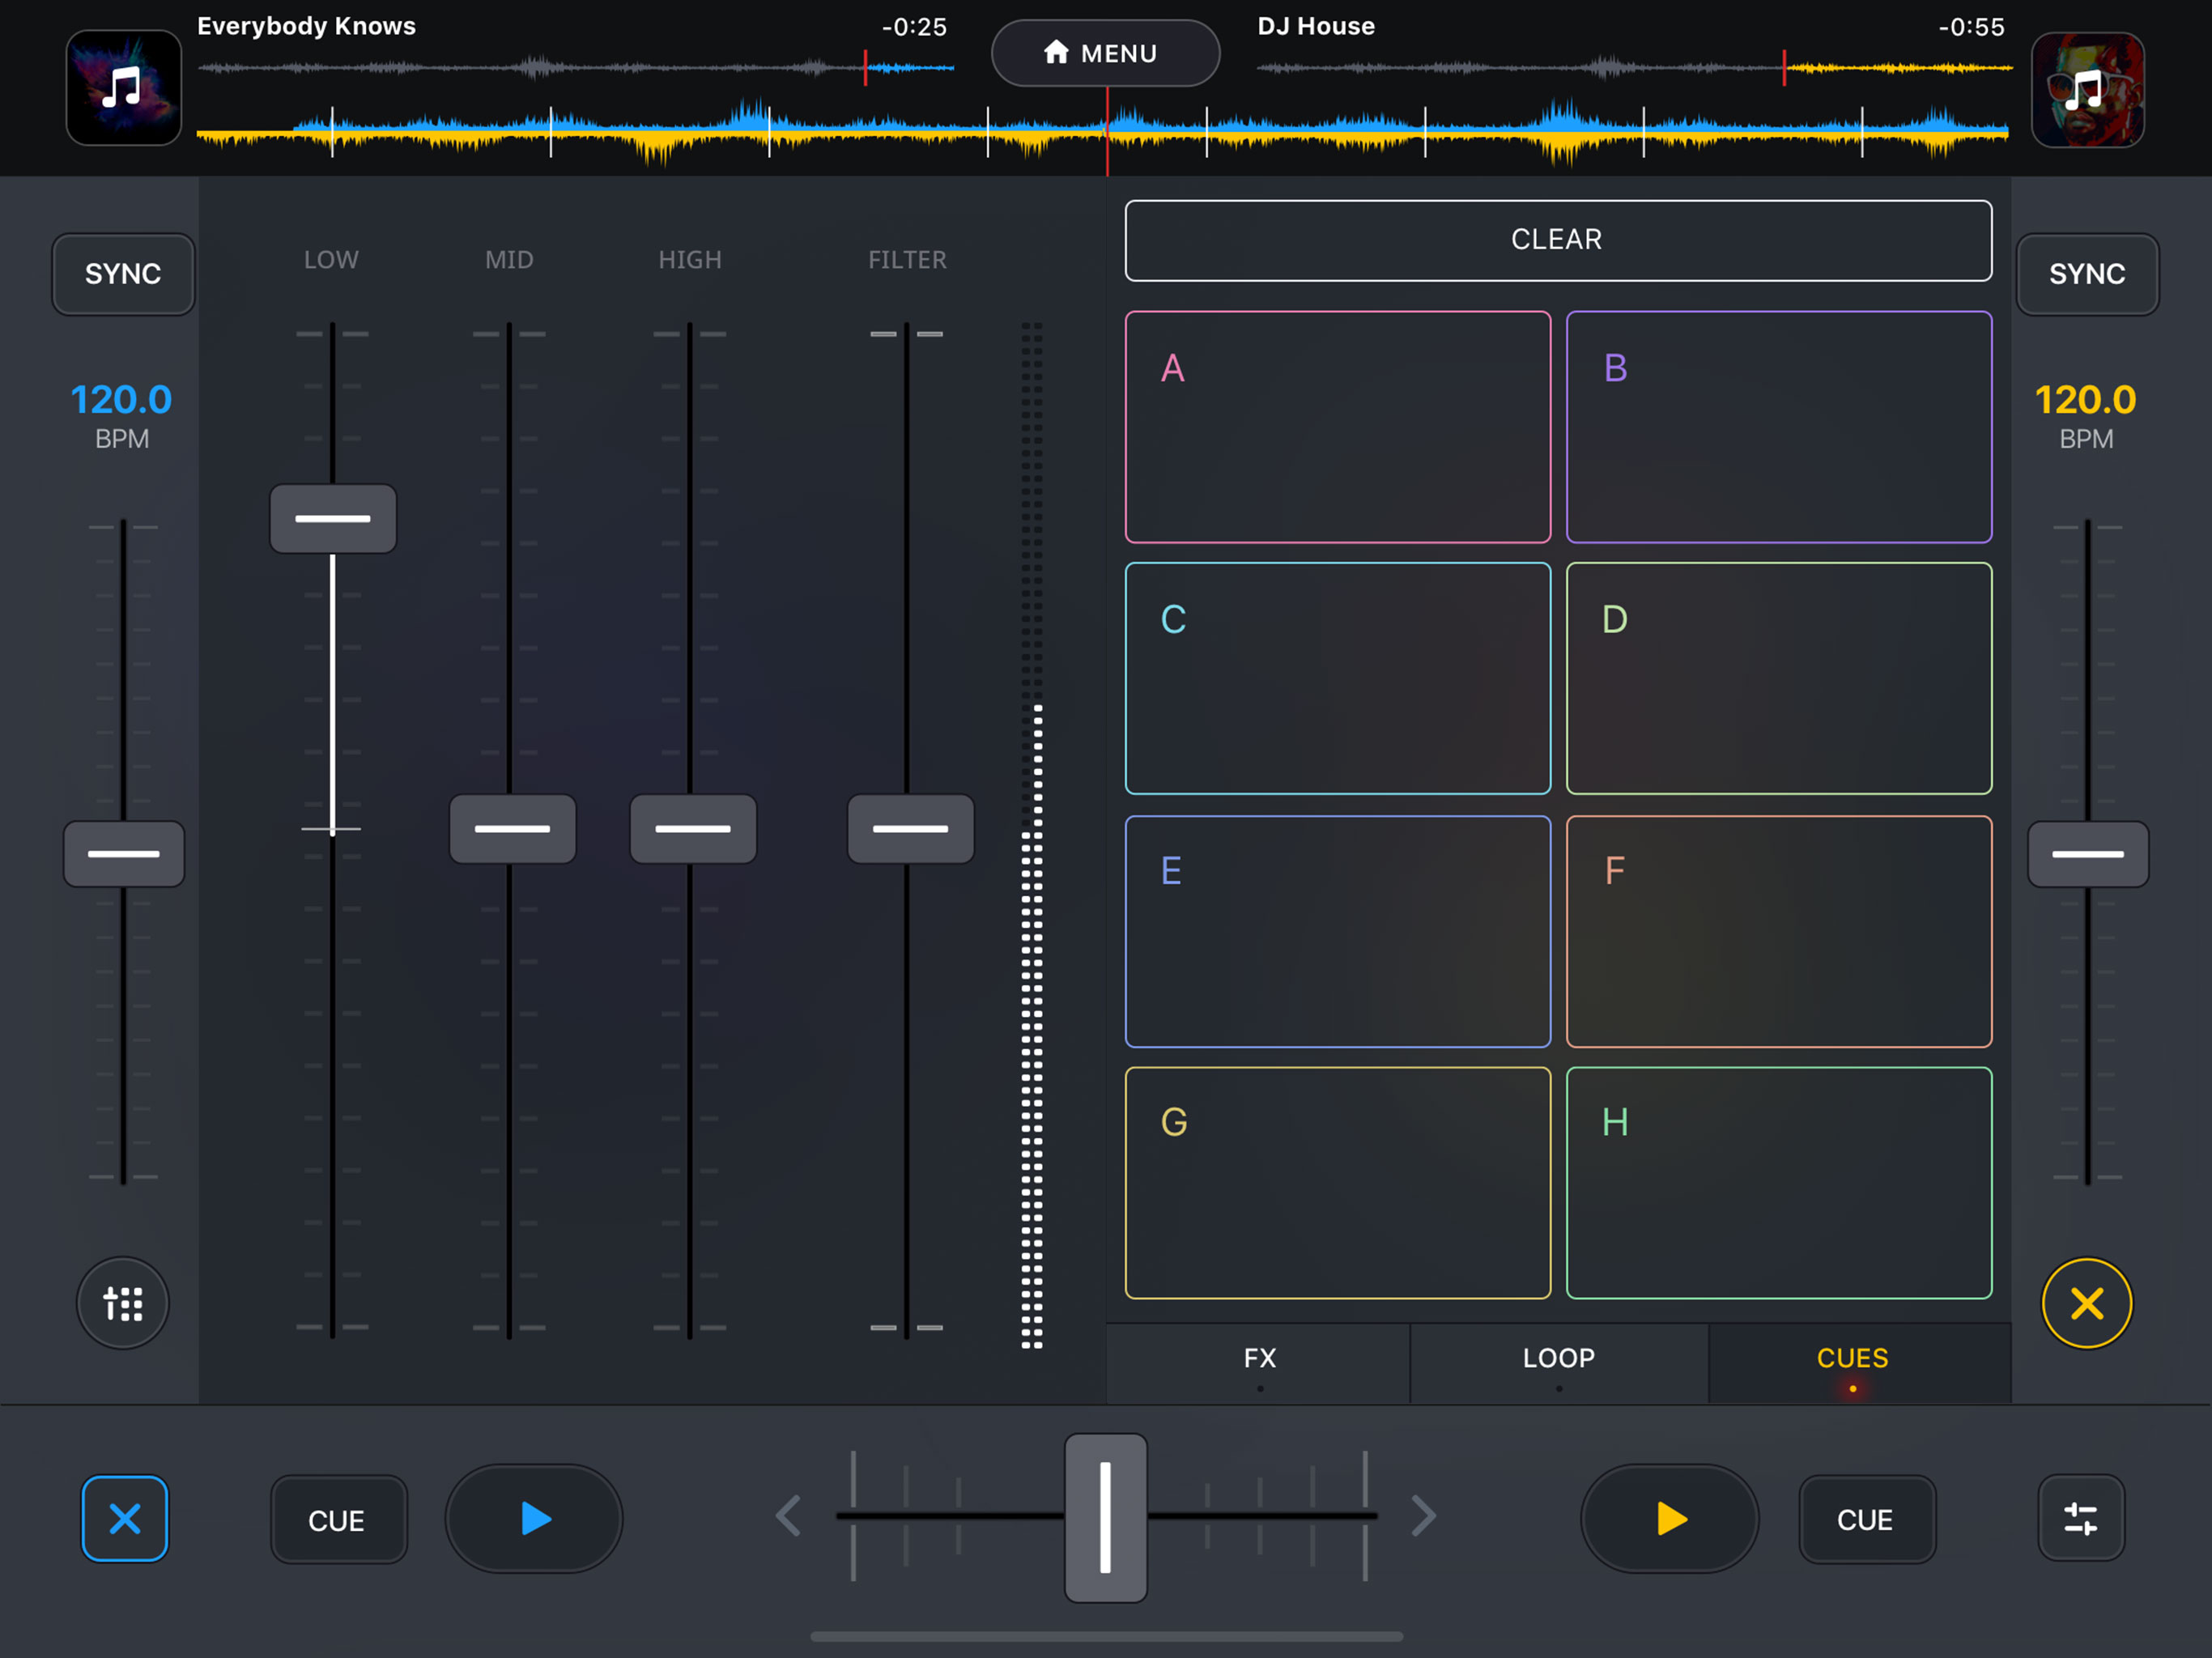
Task: Play the left deck with blue play button
Action: point(534,1518)
